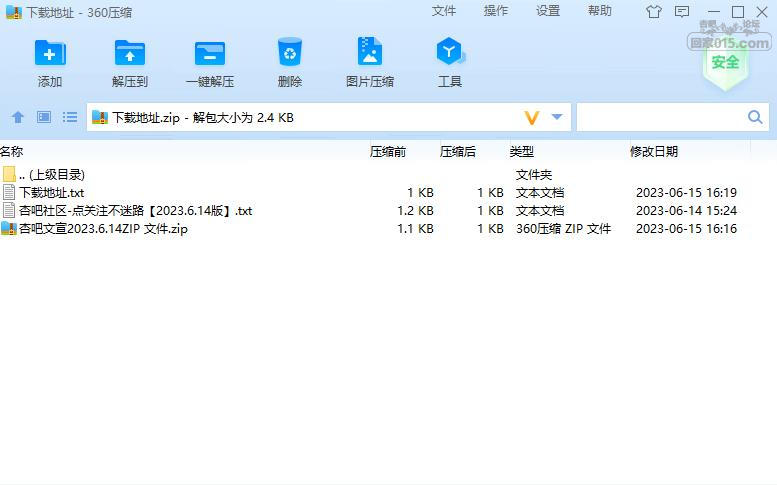Open the 图片压缩 (image compression) tool
Screen dimensions: 777x485
click(x=370, y=51)
